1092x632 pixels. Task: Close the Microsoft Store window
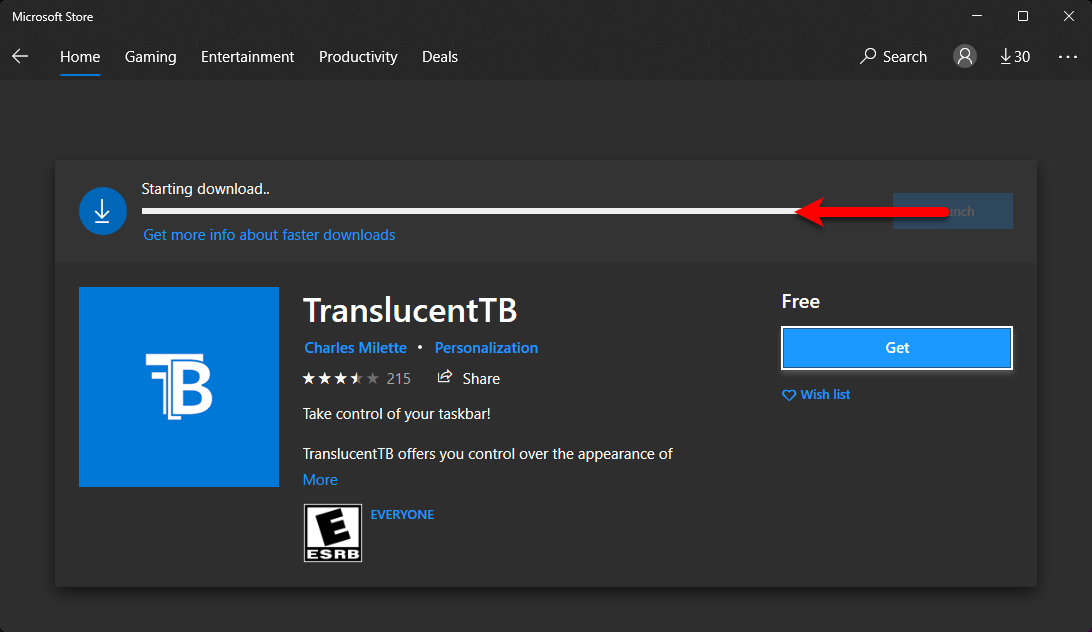point(1069,16)
